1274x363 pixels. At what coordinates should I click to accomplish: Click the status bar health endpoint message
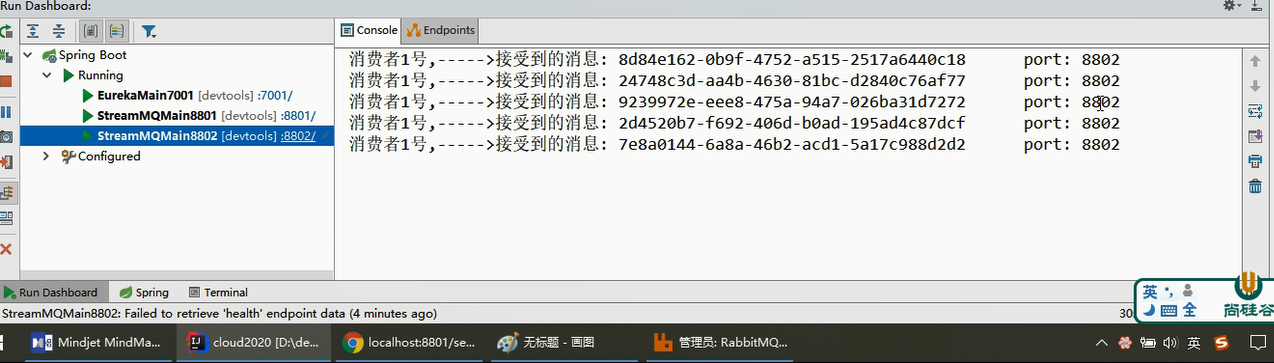coord(219,313)
